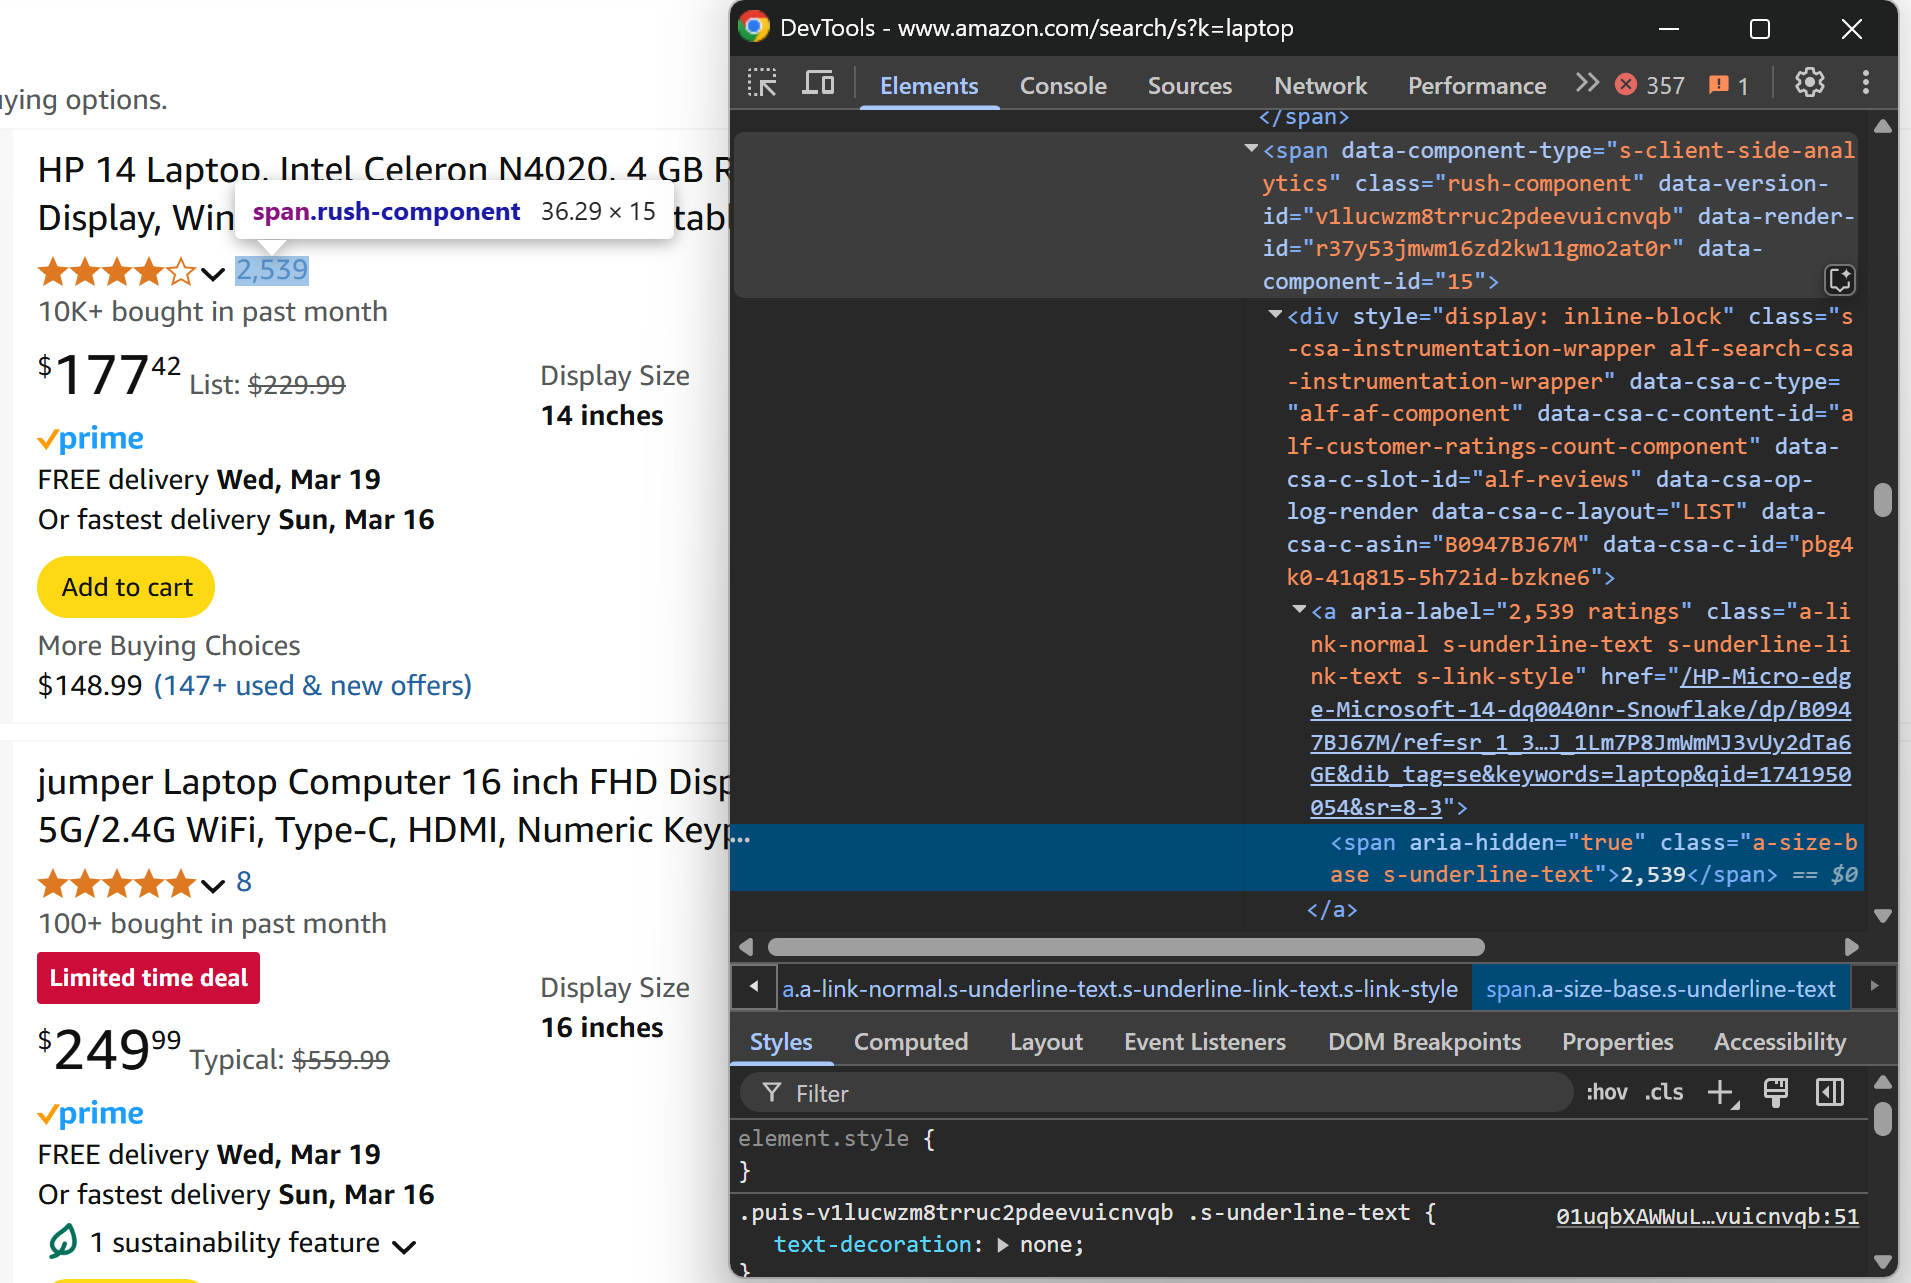Focus the Styles Filter input field
The width and height of the screenshot is (1911, 1283).
(x=1157, y=1093)
